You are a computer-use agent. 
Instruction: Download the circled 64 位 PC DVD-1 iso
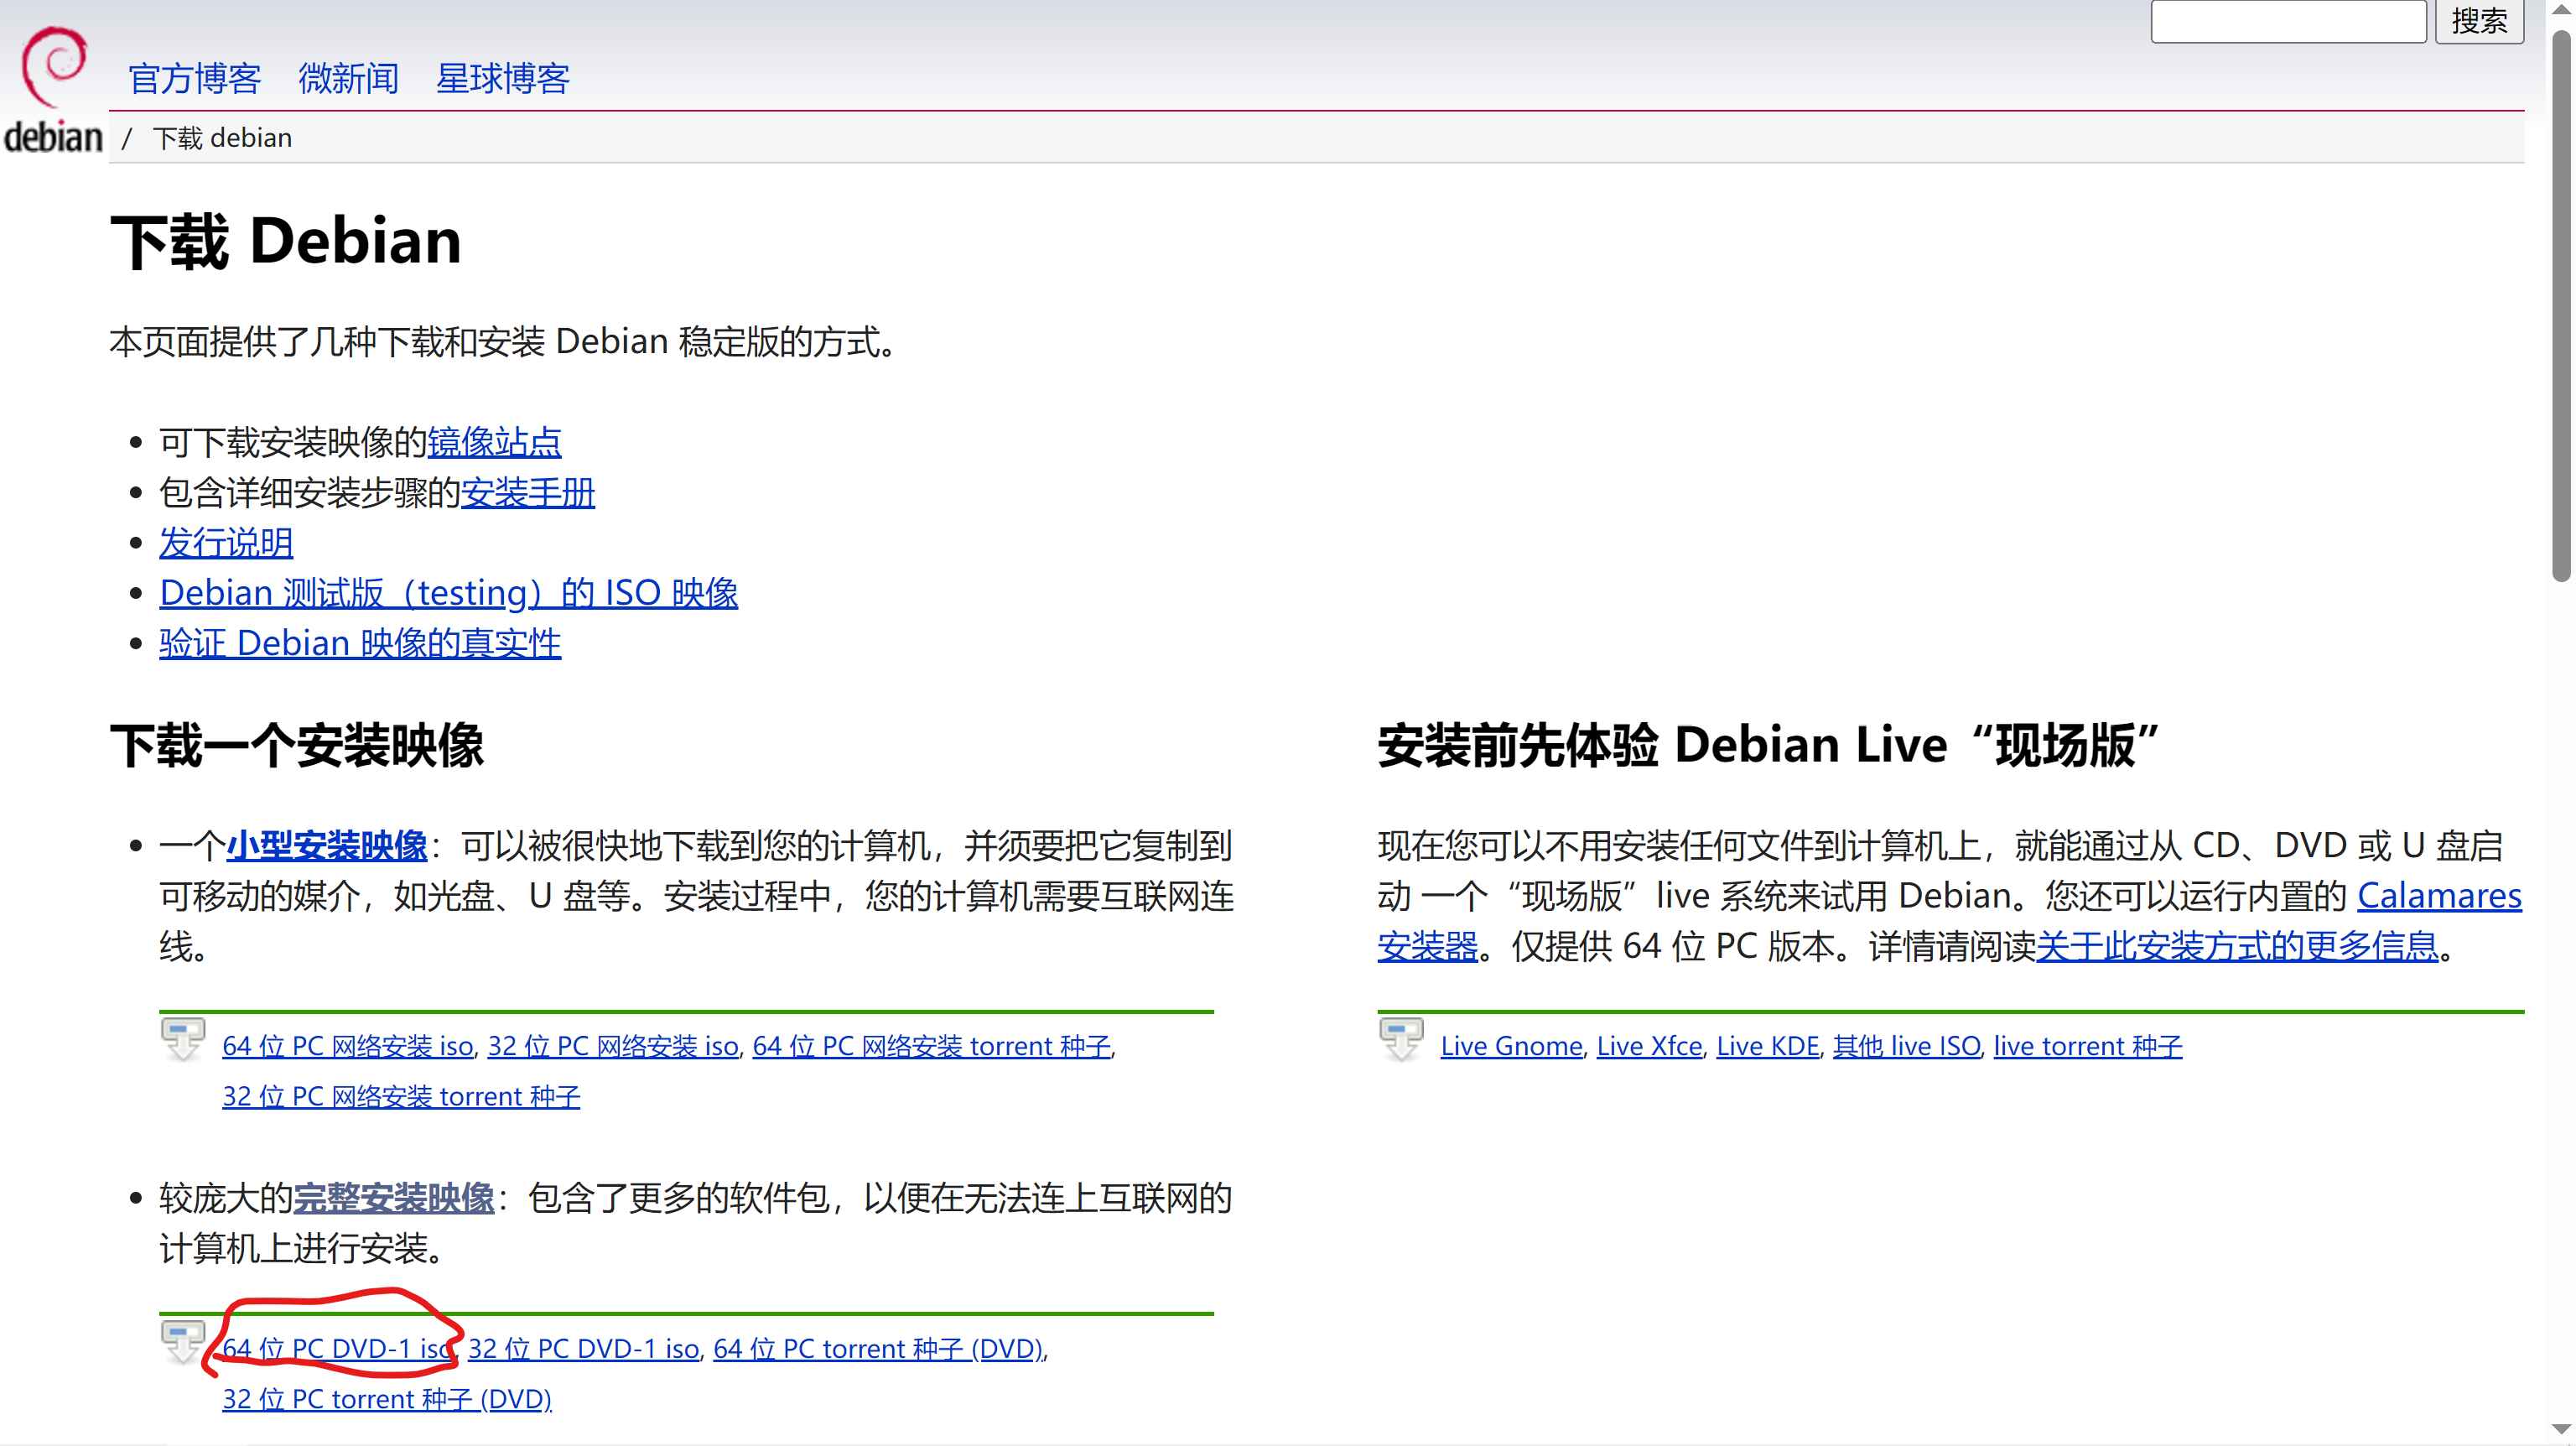pyautogui.click(x=335, y=1348)
